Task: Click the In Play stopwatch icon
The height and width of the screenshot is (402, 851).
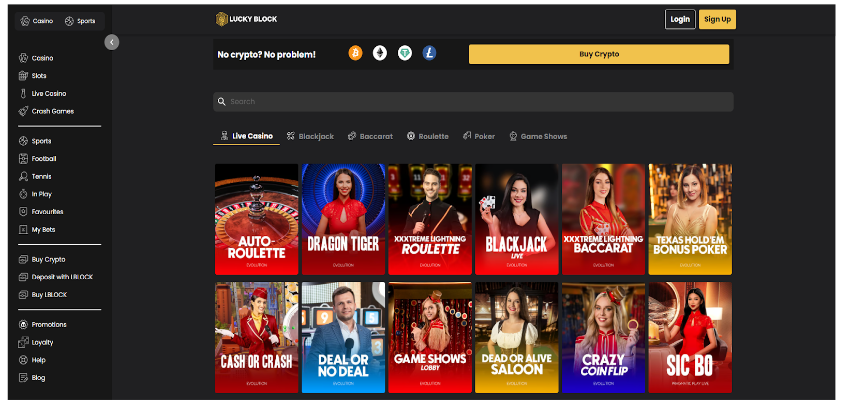Action: 23,194
